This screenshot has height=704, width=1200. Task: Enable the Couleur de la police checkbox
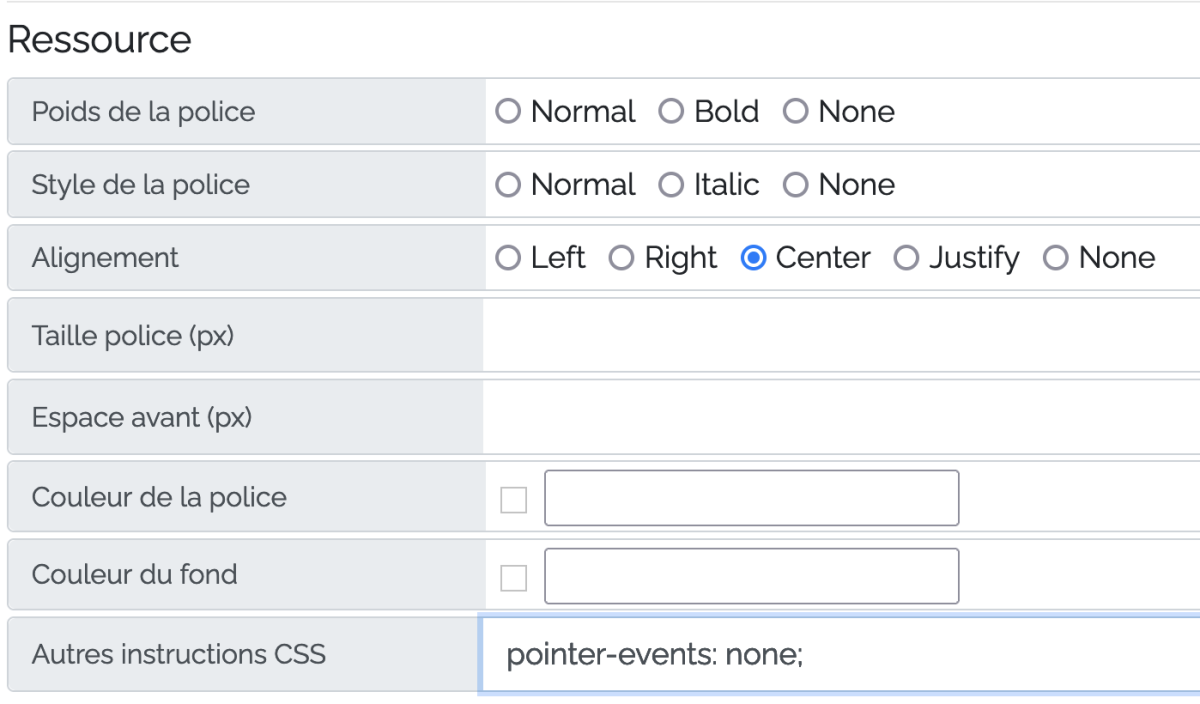[513, 499]
